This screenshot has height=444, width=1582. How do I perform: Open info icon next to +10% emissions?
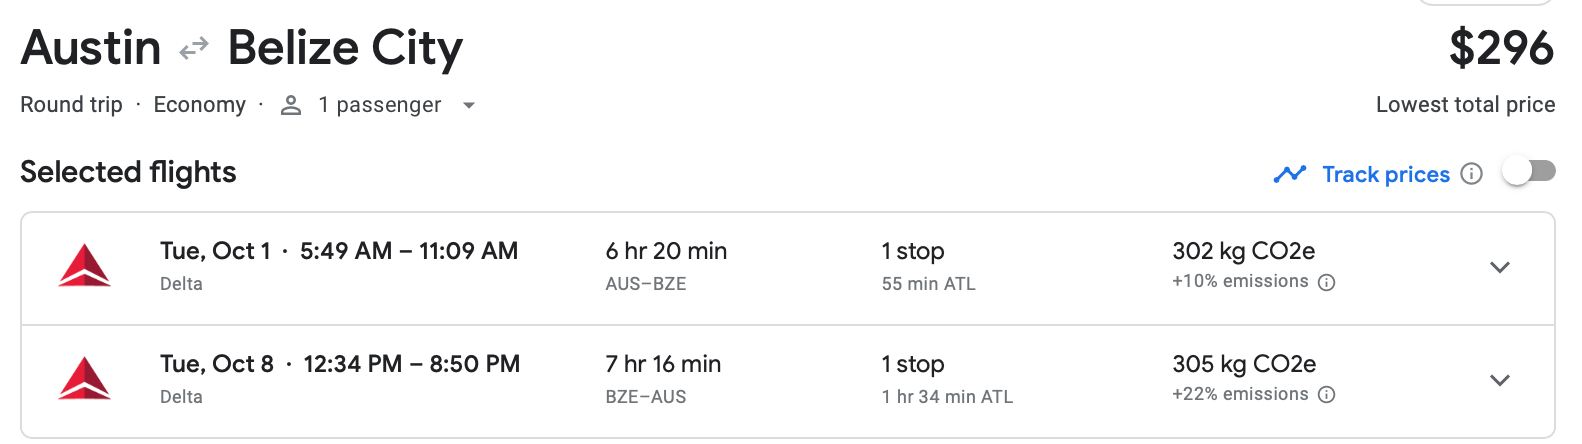[x=1327, y=283]
